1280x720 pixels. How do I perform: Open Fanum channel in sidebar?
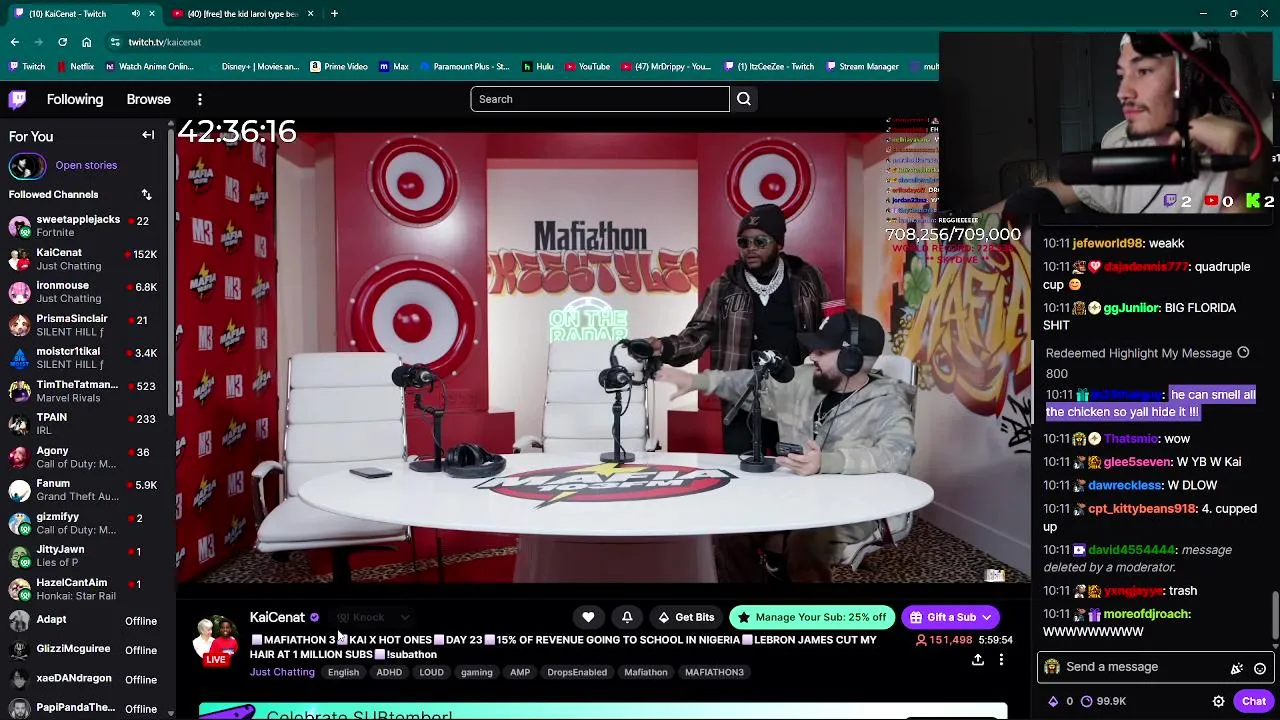84,490
